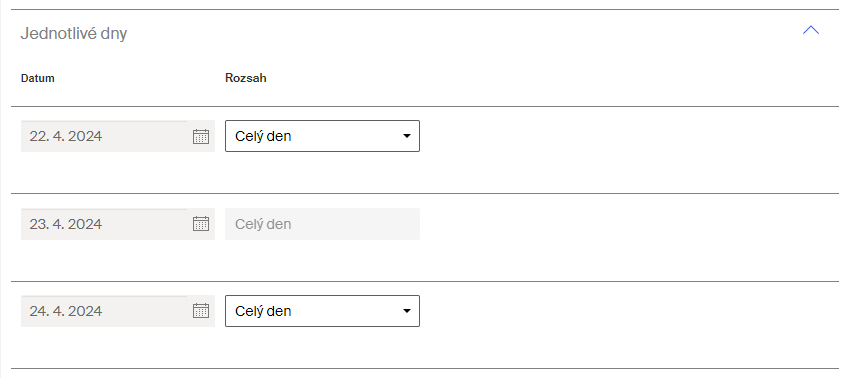Open calendar picker for 23. 4. 2024
Screen dimensions: 845x378
click(x=201, y=224)
